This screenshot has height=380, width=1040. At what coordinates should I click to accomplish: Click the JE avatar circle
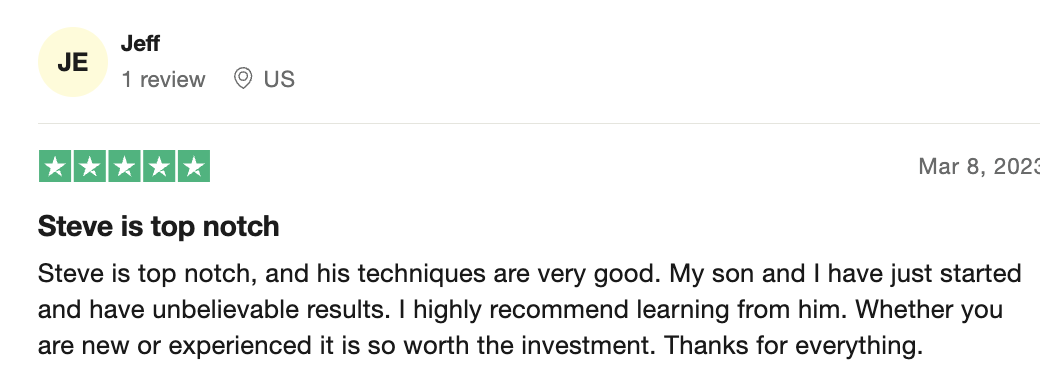(72, 62)
